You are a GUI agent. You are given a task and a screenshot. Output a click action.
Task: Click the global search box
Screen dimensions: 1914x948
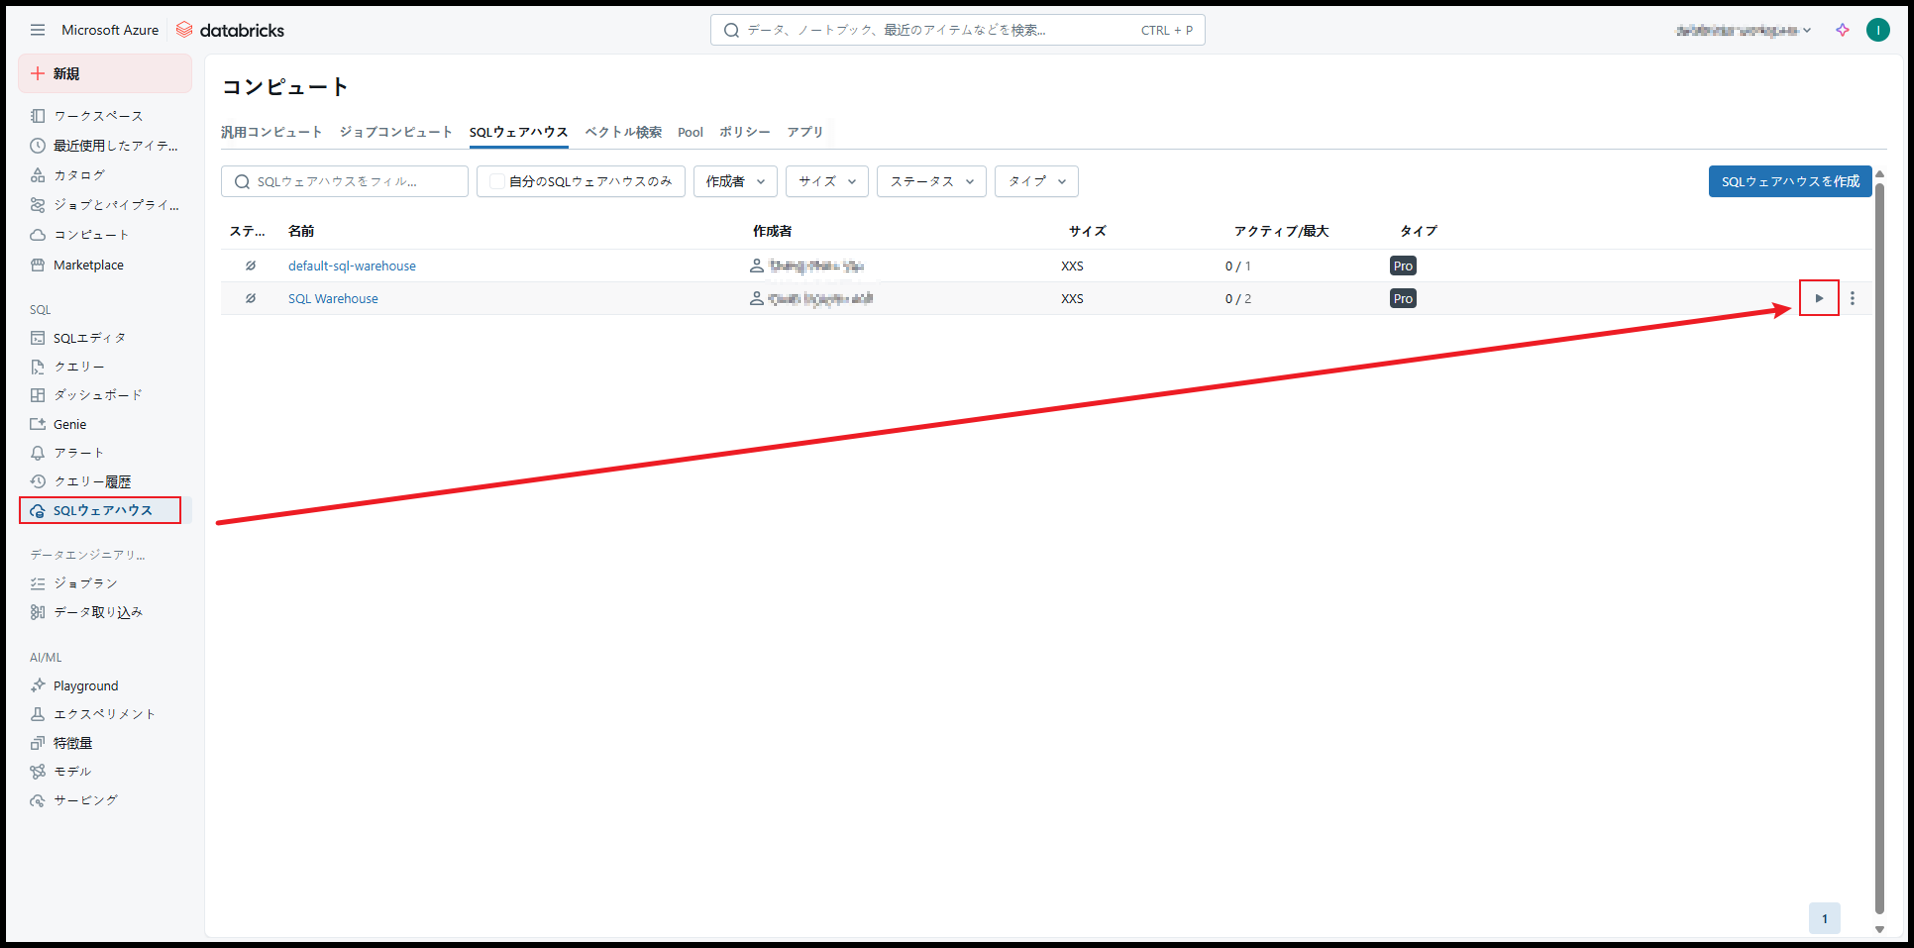957,30
